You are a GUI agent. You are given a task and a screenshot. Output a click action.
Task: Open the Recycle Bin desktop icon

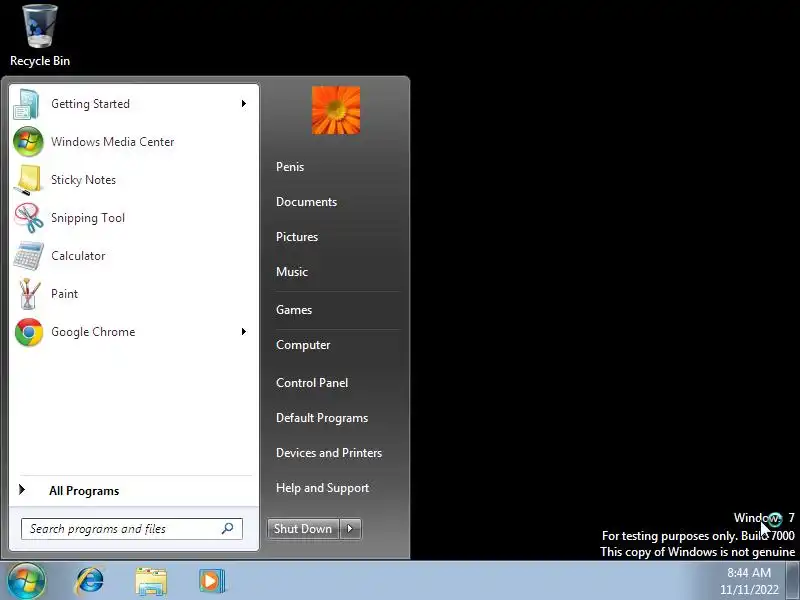pos(40,35)
